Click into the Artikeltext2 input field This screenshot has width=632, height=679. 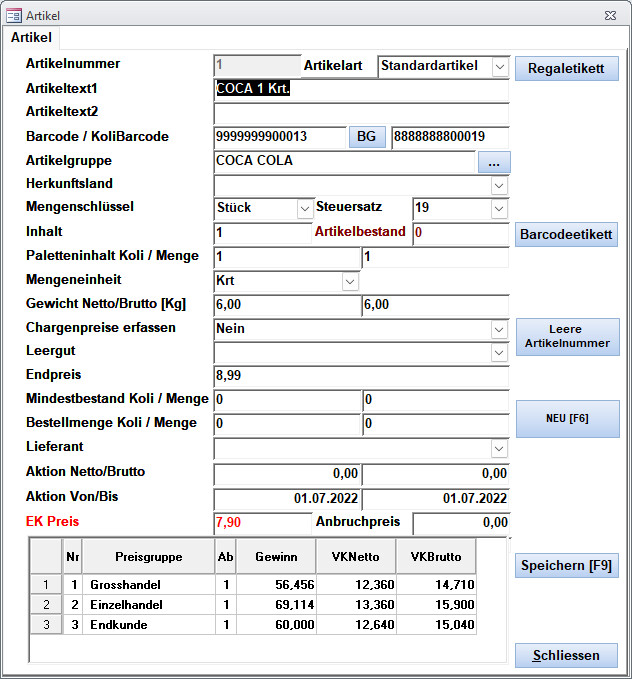pos(361,112)
